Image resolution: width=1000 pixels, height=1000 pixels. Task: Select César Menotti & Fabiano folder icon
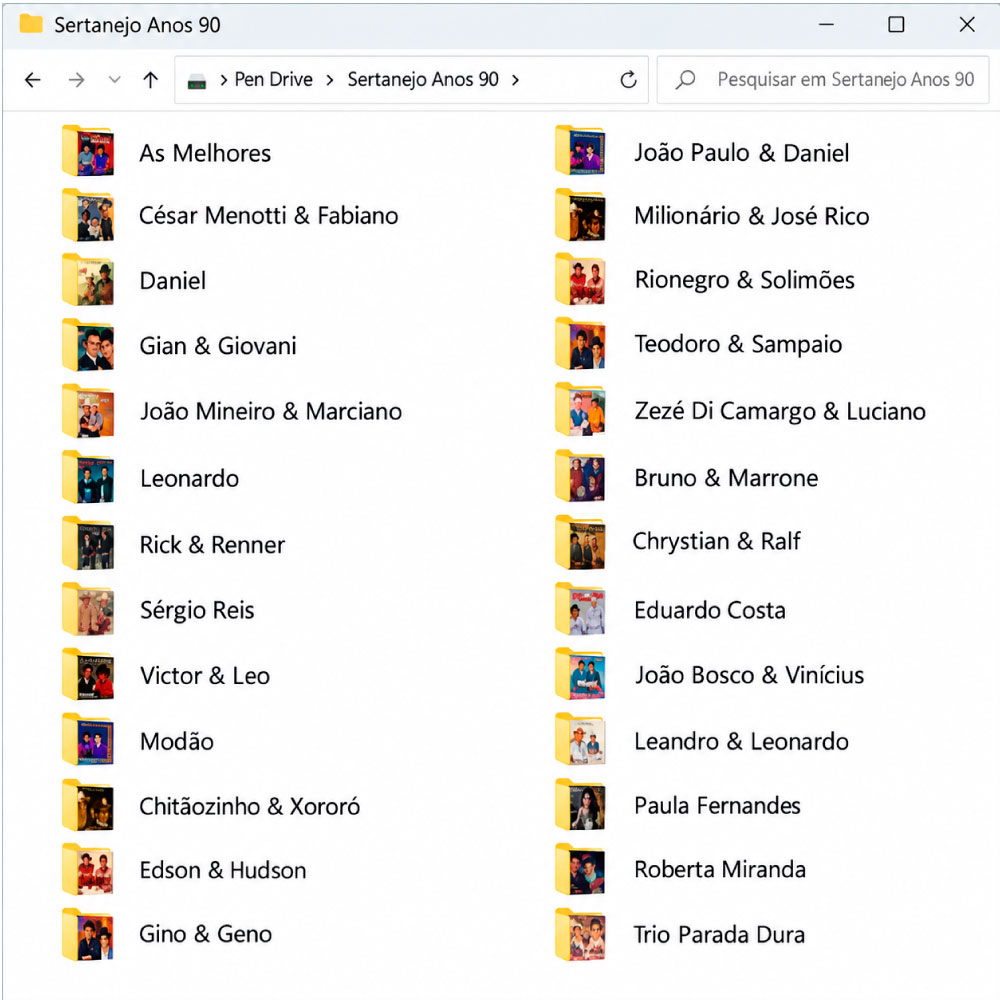click(88, 216)
